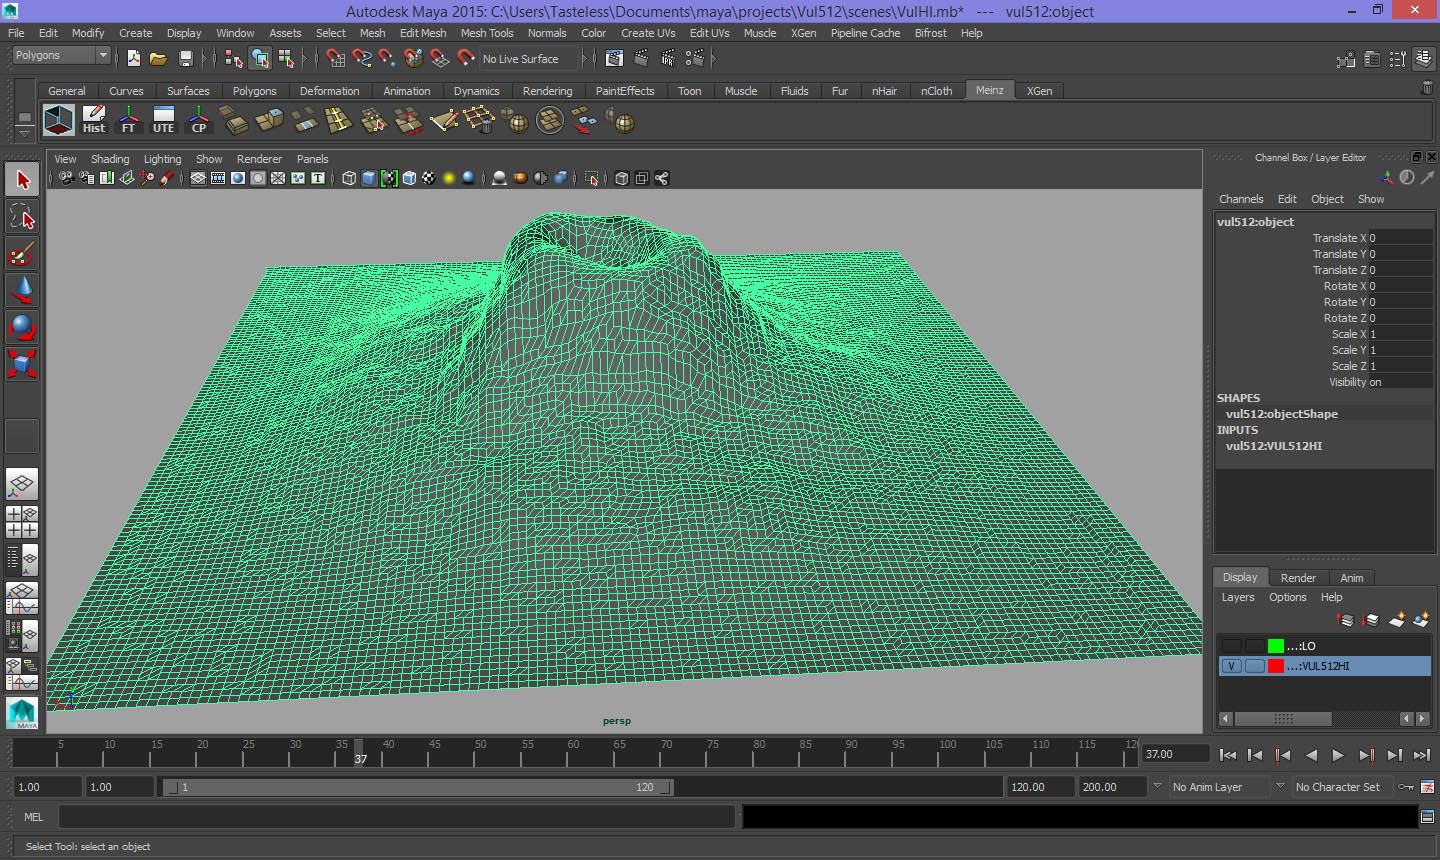
Task: Click the Hist shelf button
Action: coord(94,121)
